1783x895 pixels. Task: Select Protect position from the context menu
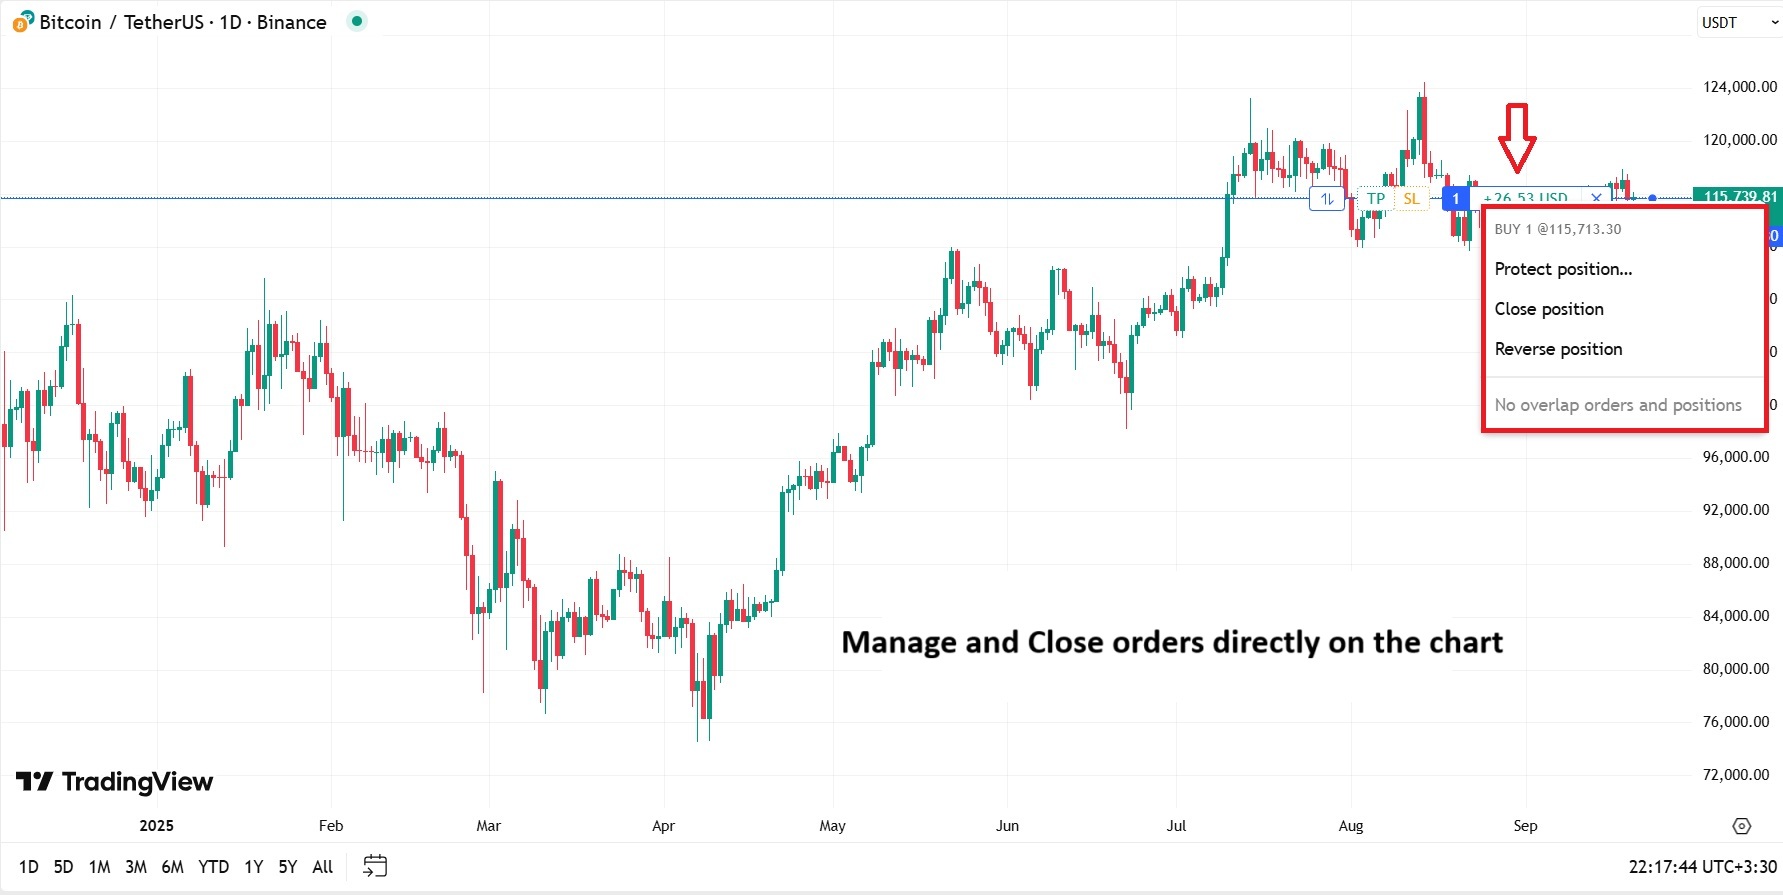point(1563,268)
